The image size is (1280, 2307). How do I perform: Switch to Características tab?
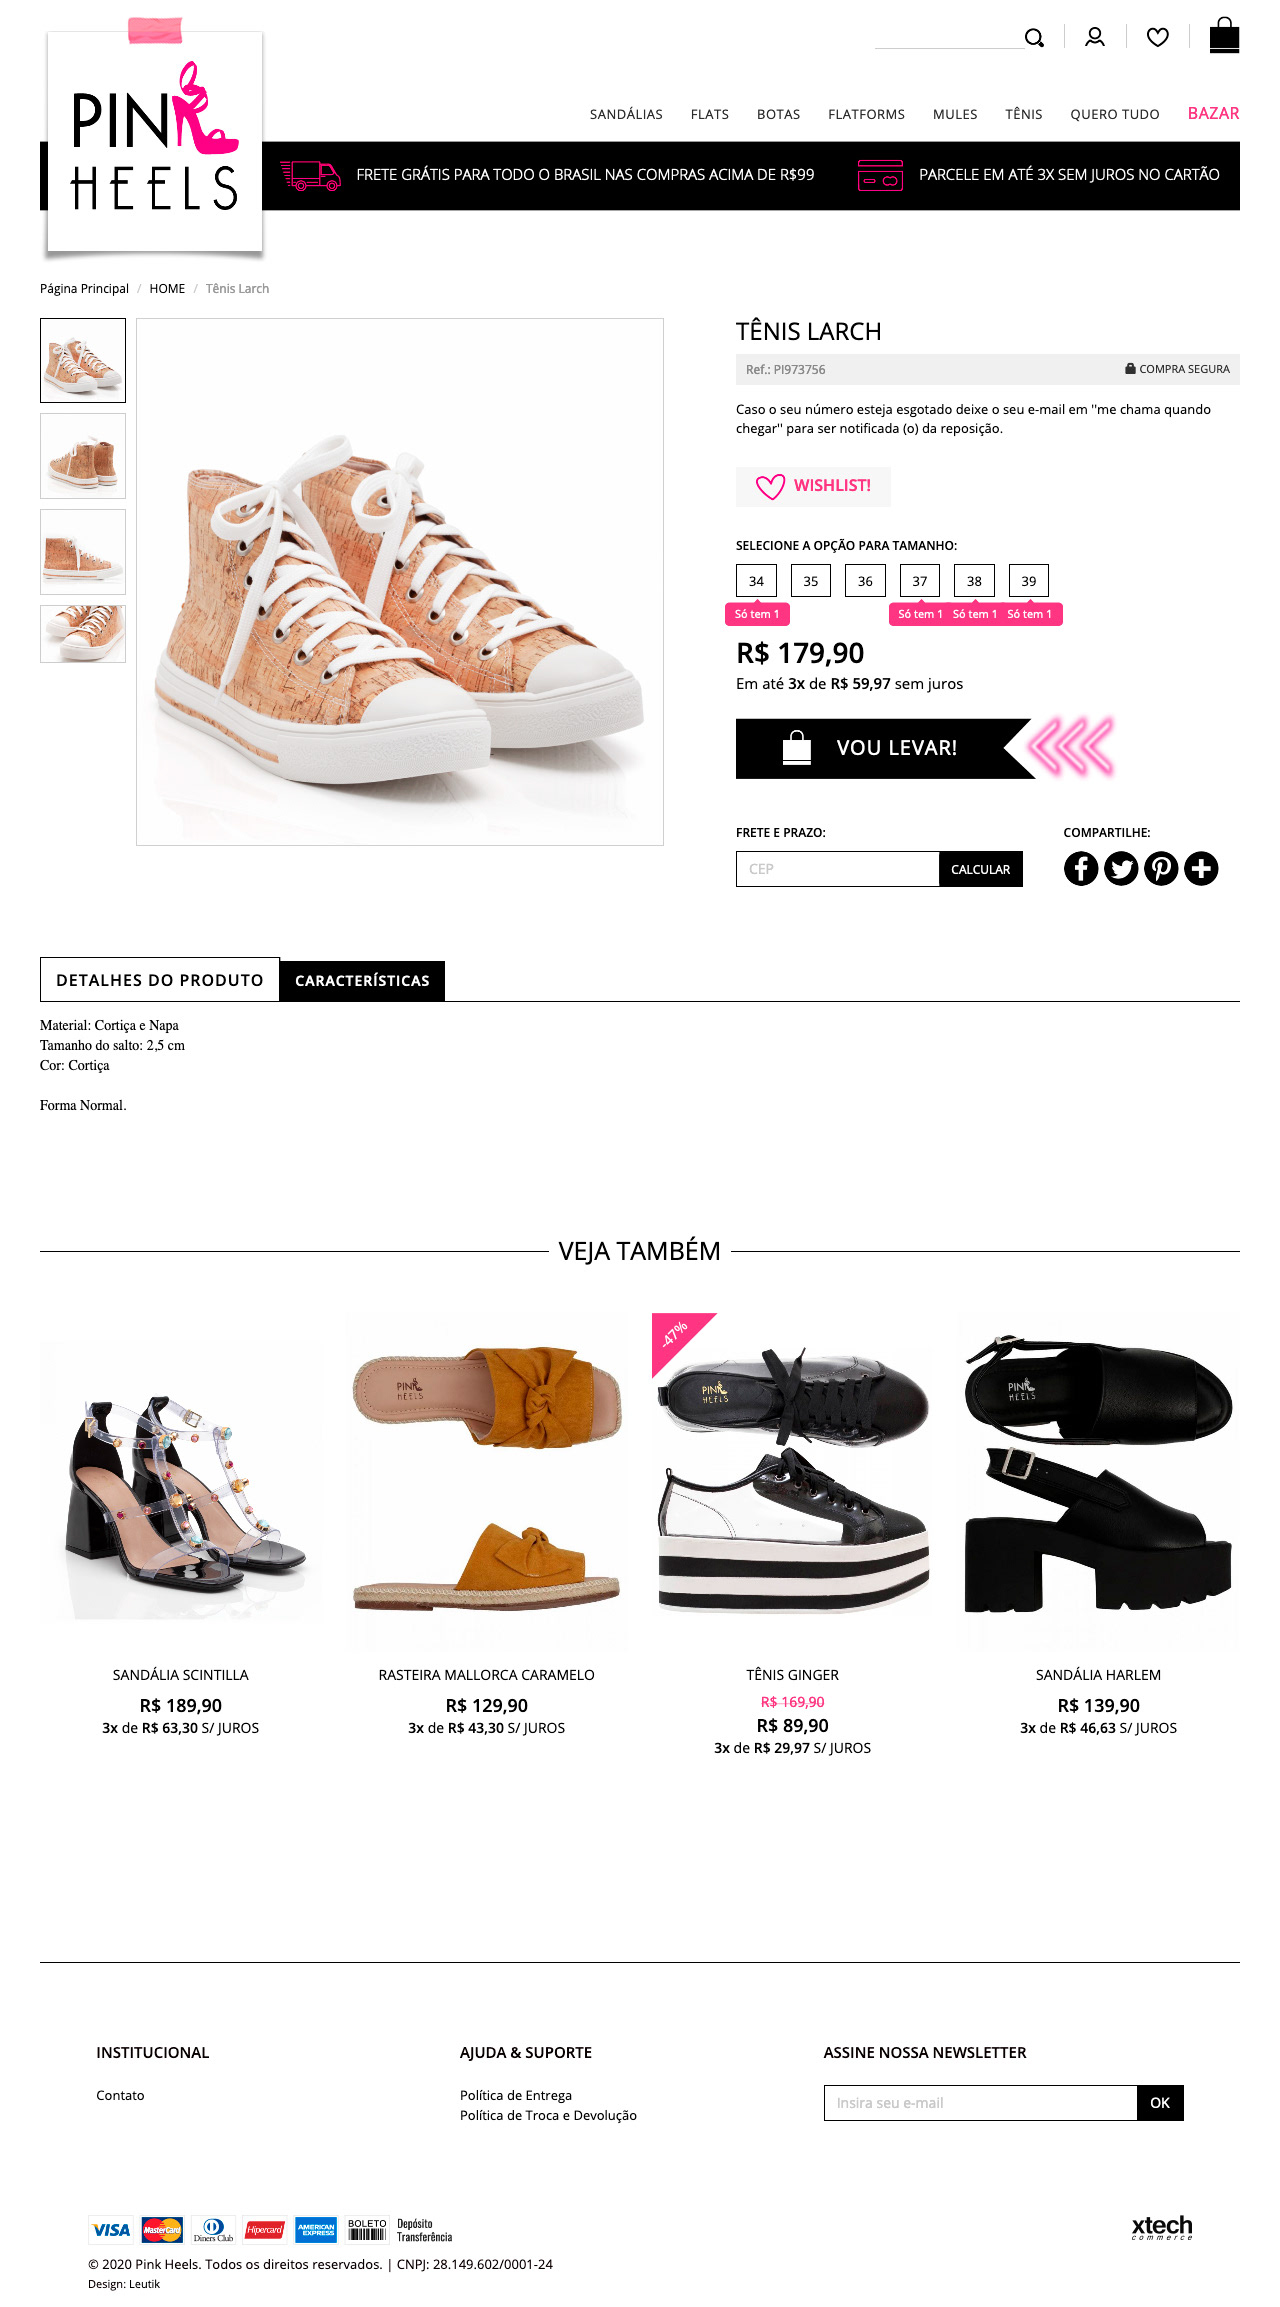tap(362, 980)
